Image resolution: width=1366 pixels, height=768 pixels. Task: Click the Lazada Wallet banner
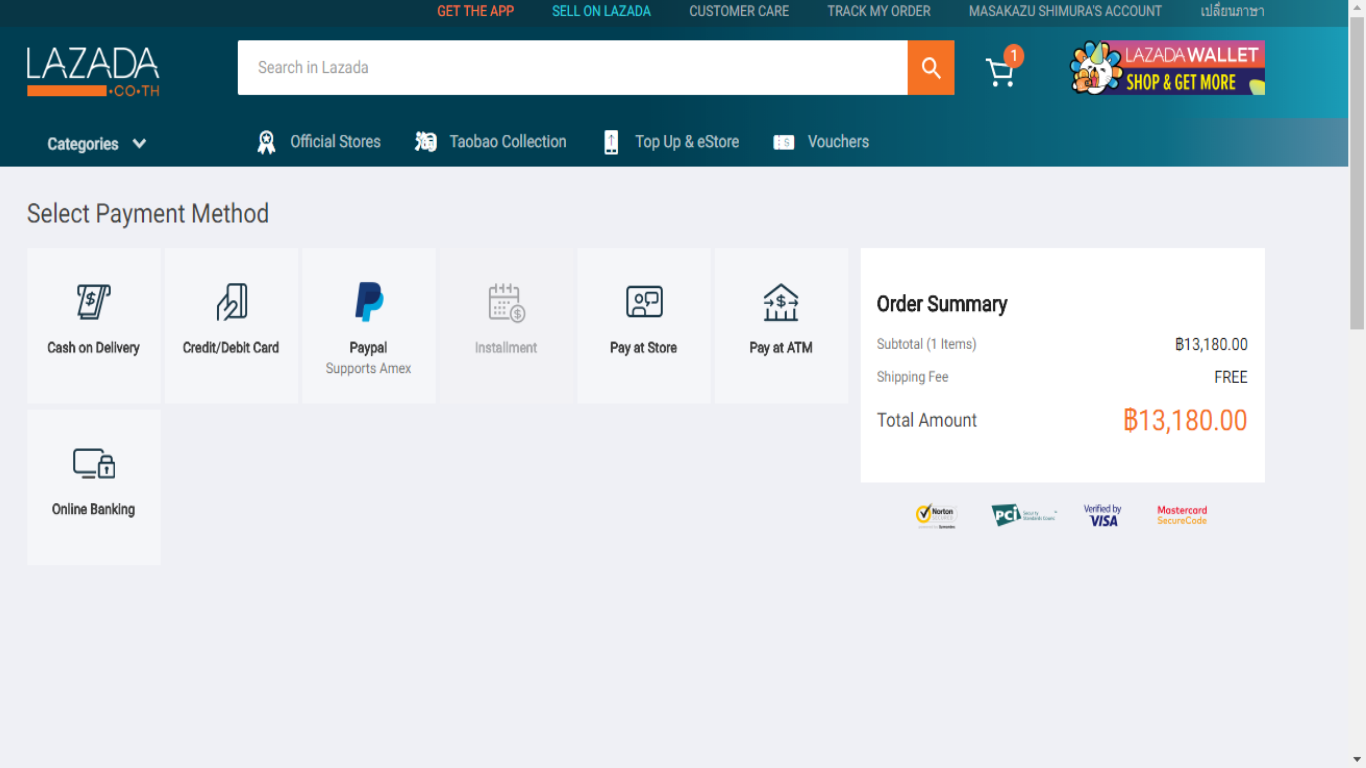pyautogui.click(x=1167, y=68)
